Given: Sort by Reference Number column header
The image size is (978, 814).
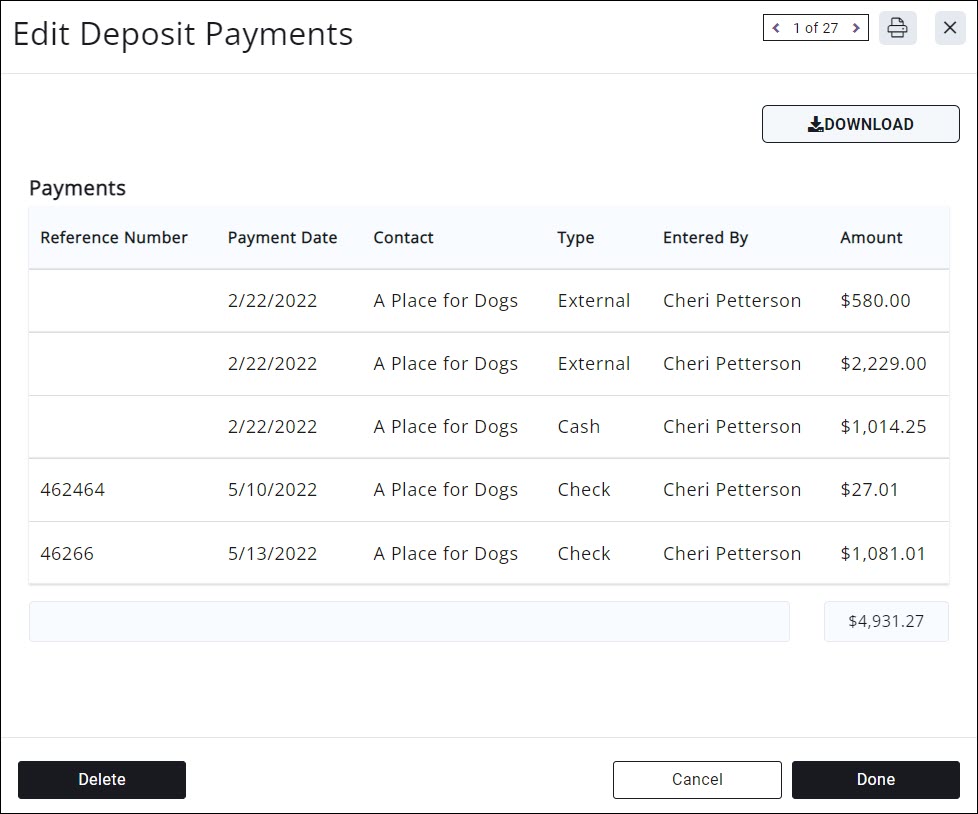Looking at the screenshot, I should coord(114,238).
